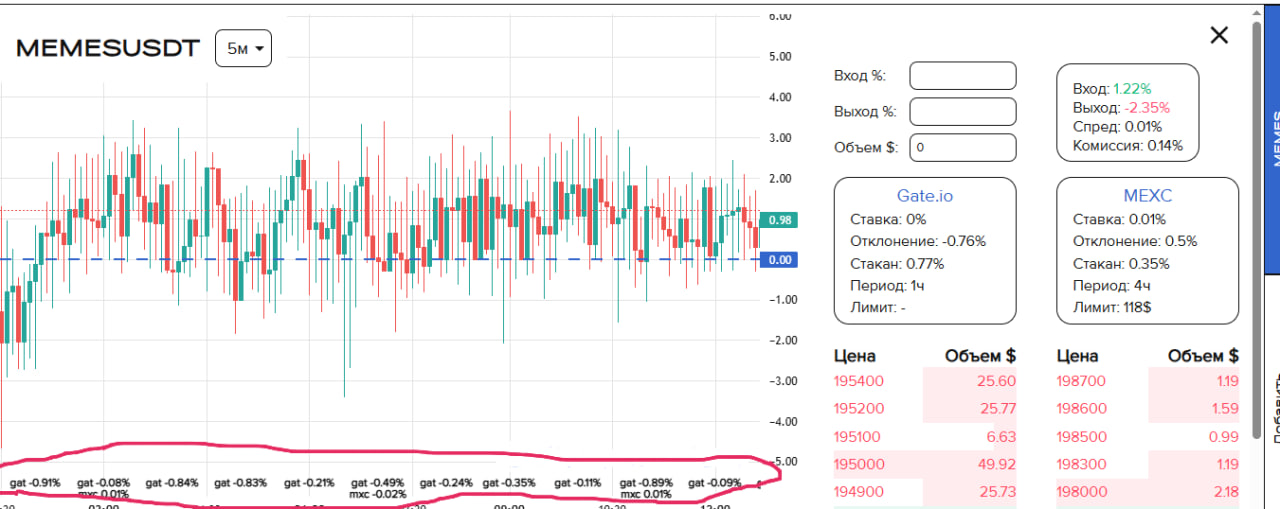
Task: Open the MEXC exchange link
Action: tap(1147, 196)
